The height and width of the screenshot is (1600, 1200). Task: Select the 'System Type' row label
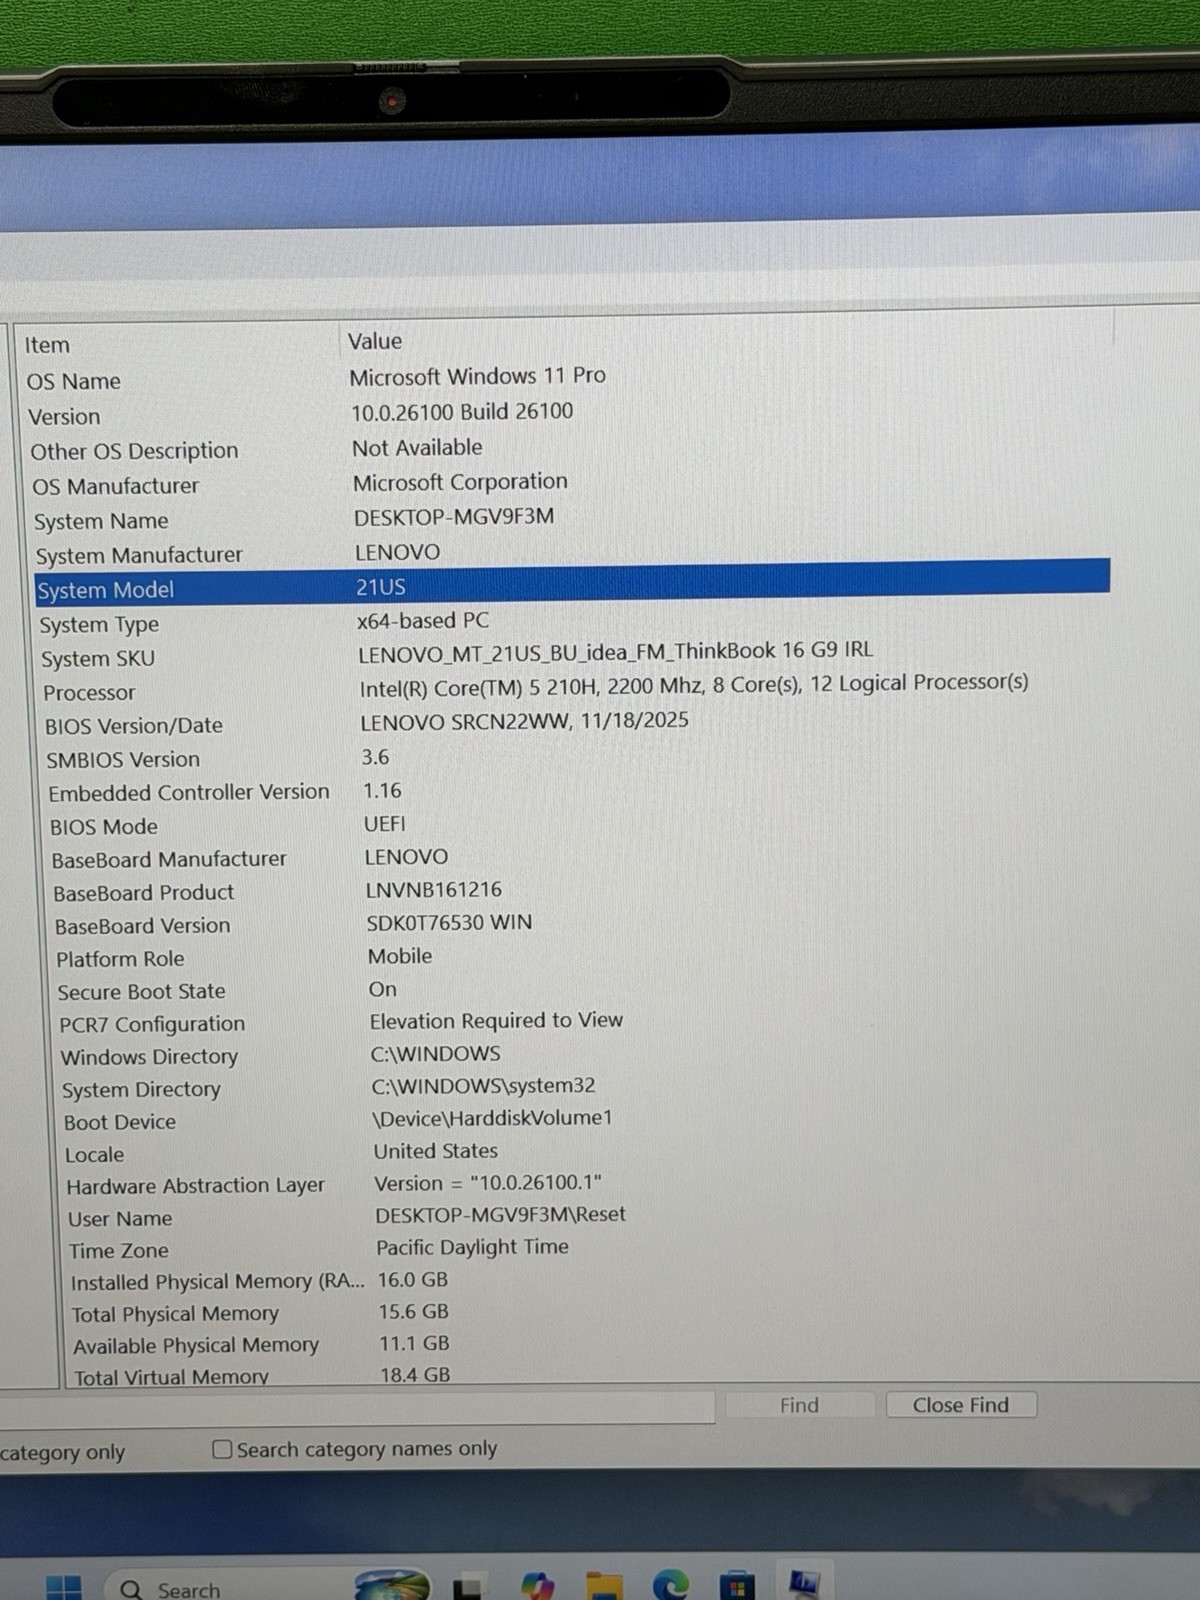tap(99, 625)
